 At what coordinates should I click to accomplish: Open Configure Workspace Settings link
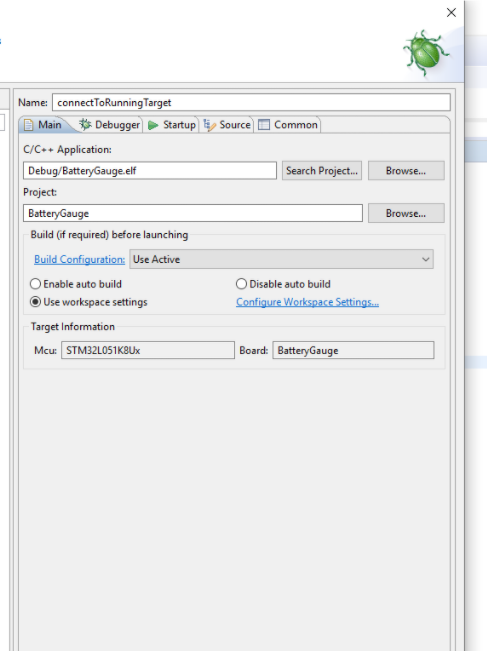pyautogui.click(x=307, y=302)
